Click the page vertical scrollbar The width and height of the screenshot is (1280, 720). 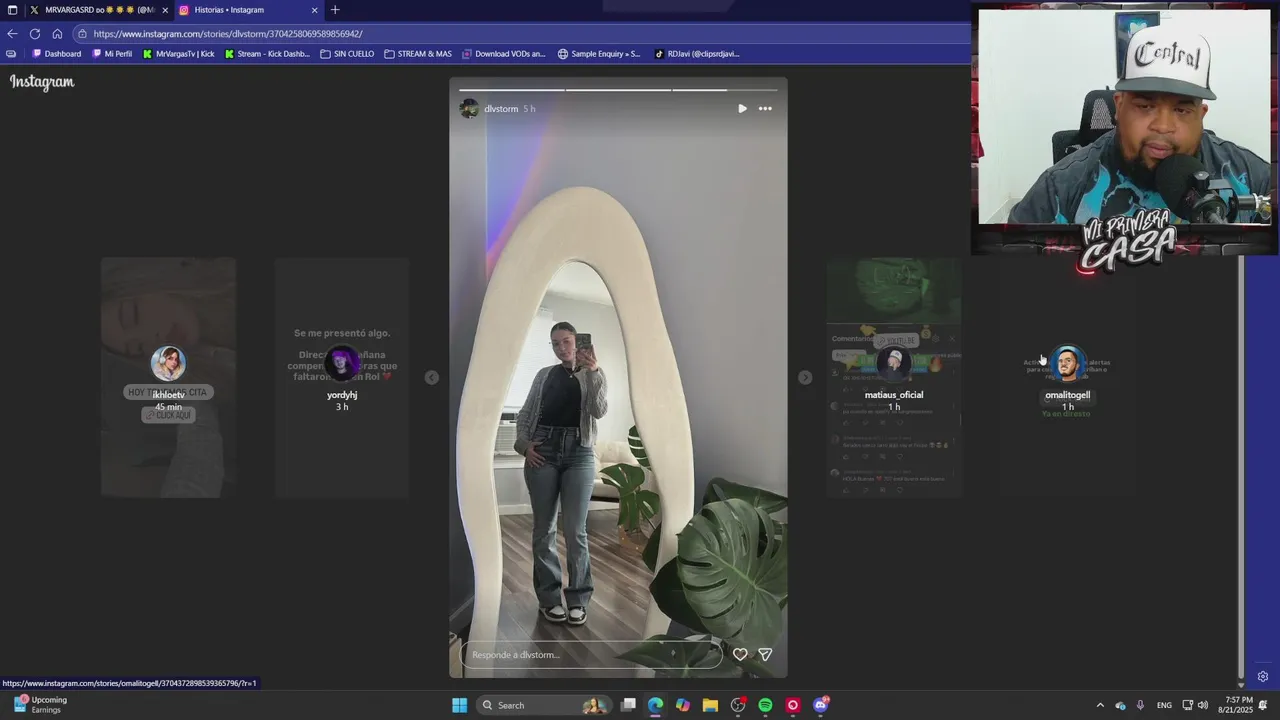coord(1241,465)
